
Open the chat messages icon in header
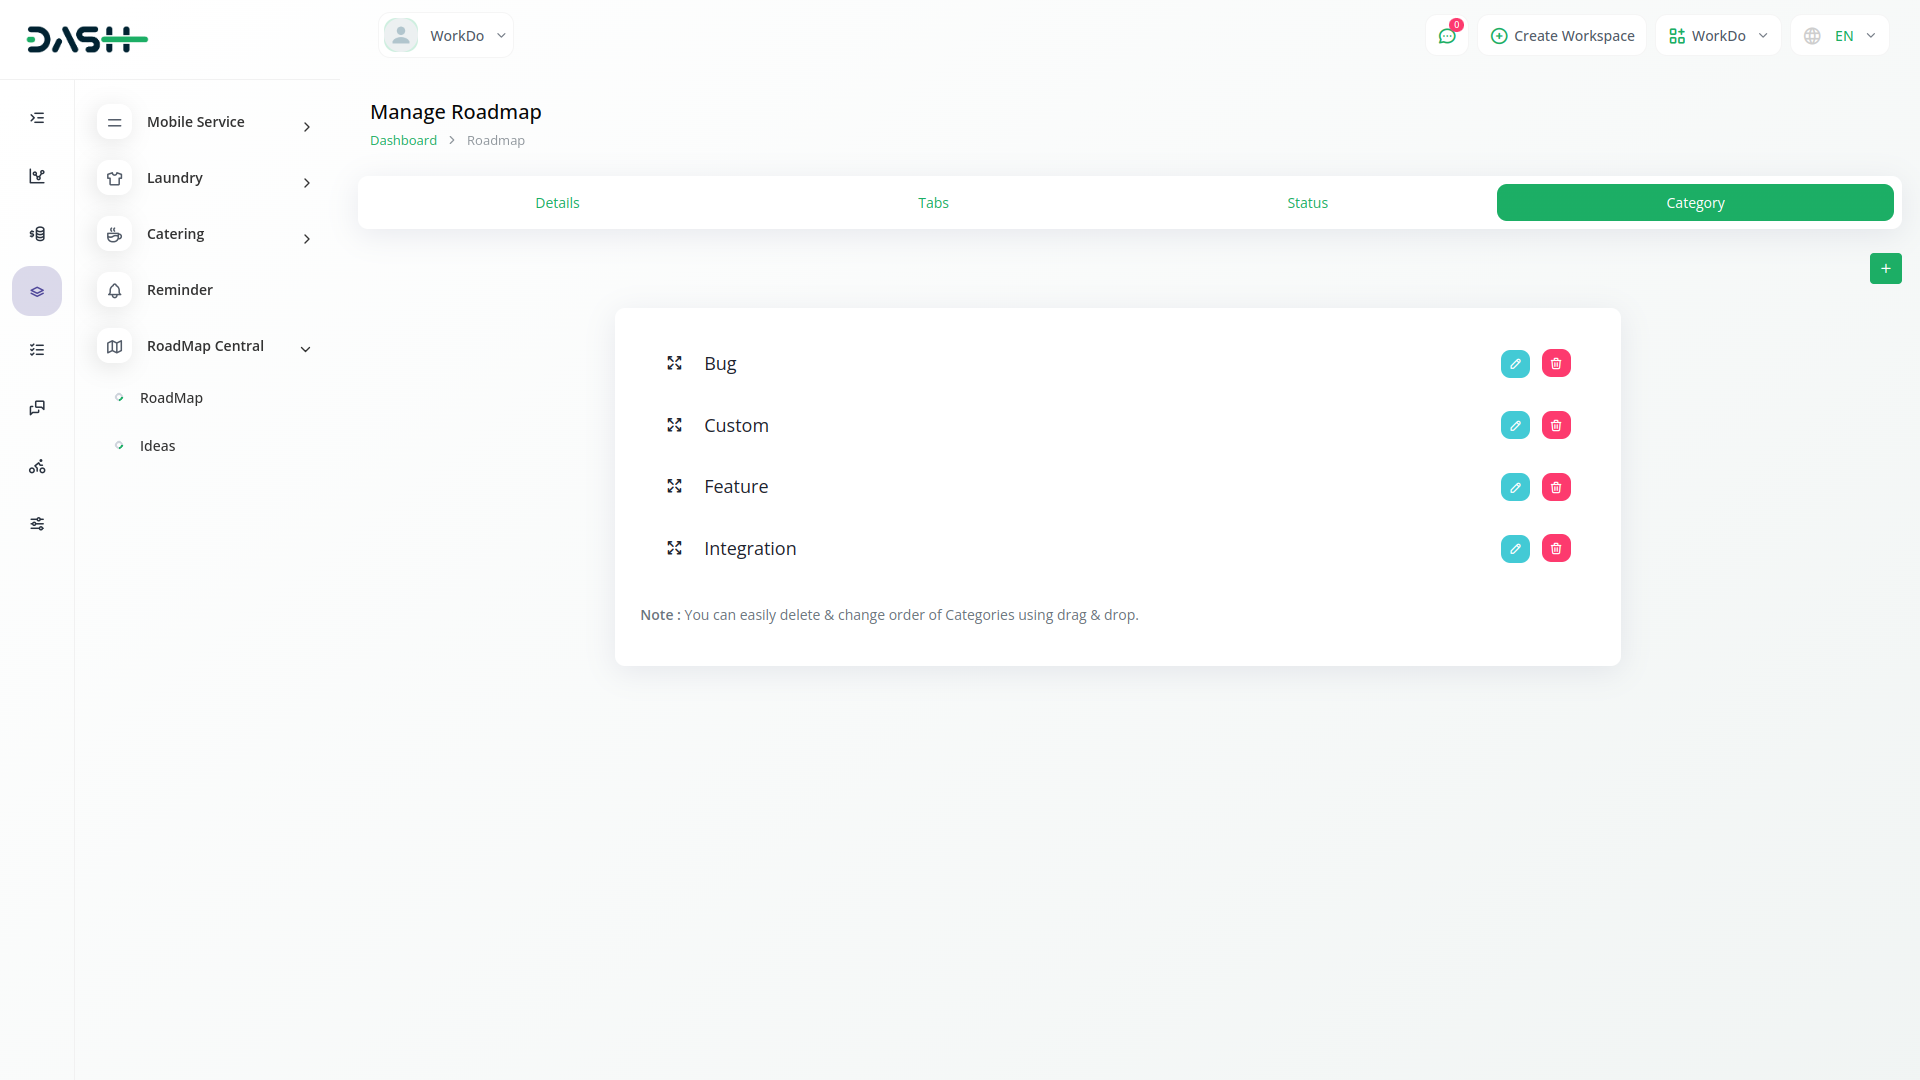[x=1446, y=36]
